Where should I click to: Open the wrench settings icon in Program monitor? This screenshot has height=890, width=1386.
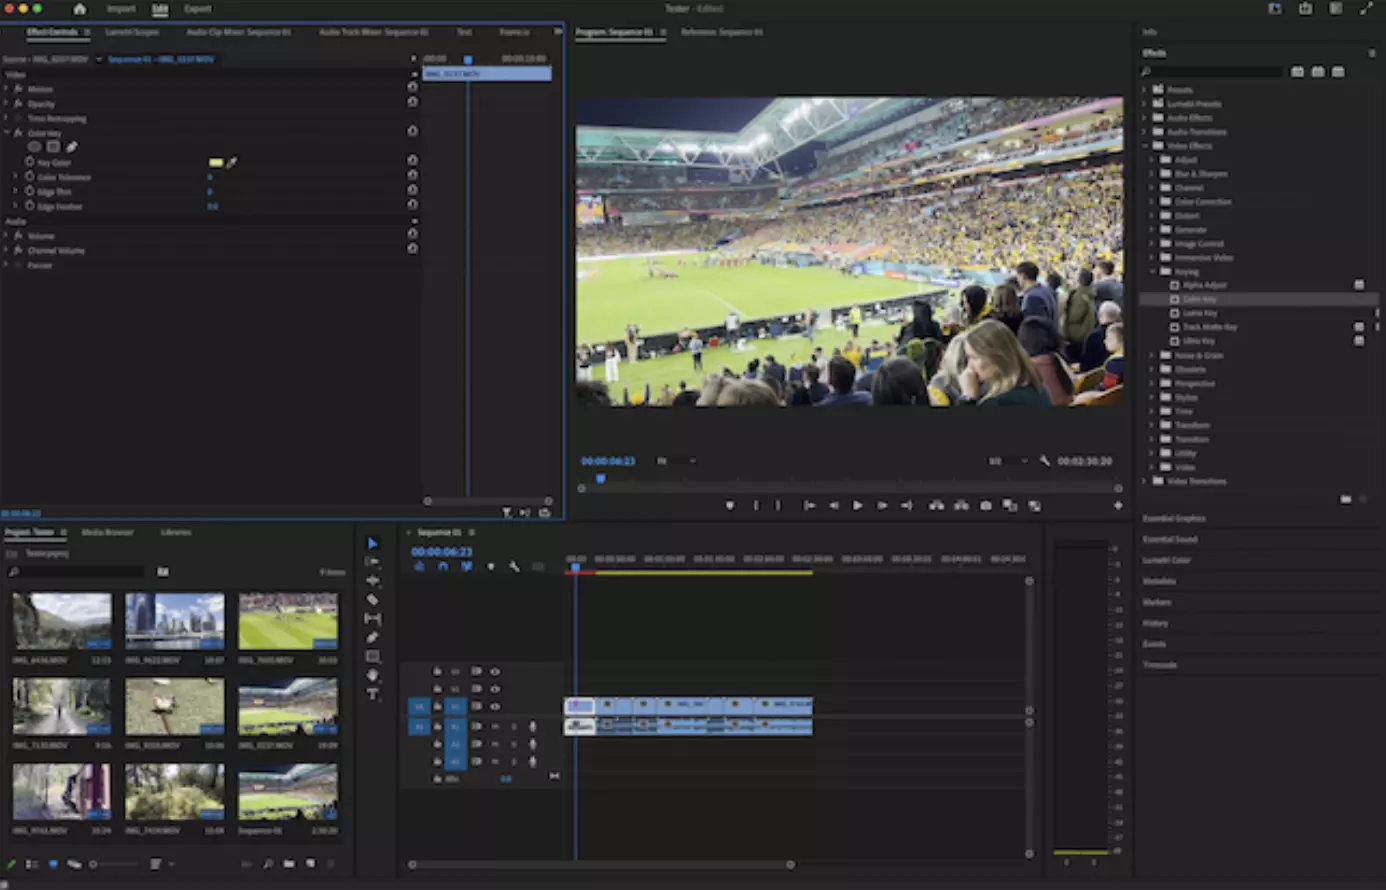pyautogui.click(x=1044, y=461)
